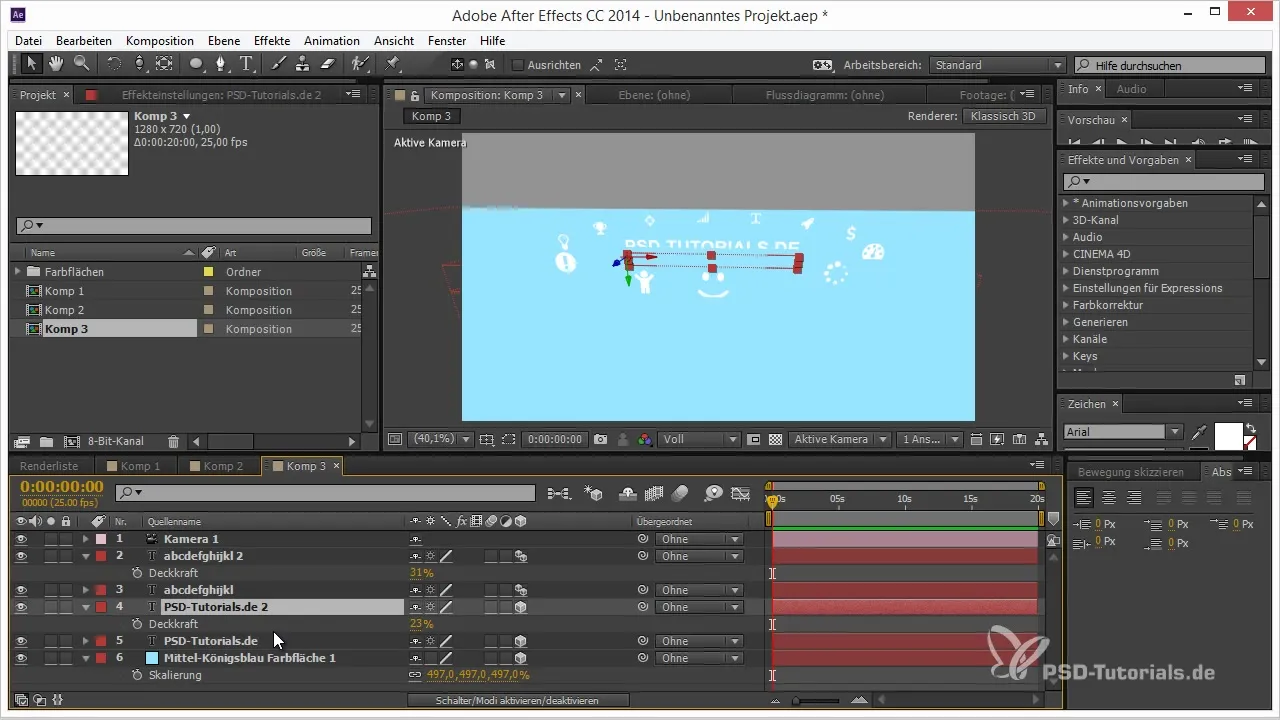This screenshot has height=720, width=1280.
Task: Toggle stopwatch for Skalierung property
Action: click(139, 675)
